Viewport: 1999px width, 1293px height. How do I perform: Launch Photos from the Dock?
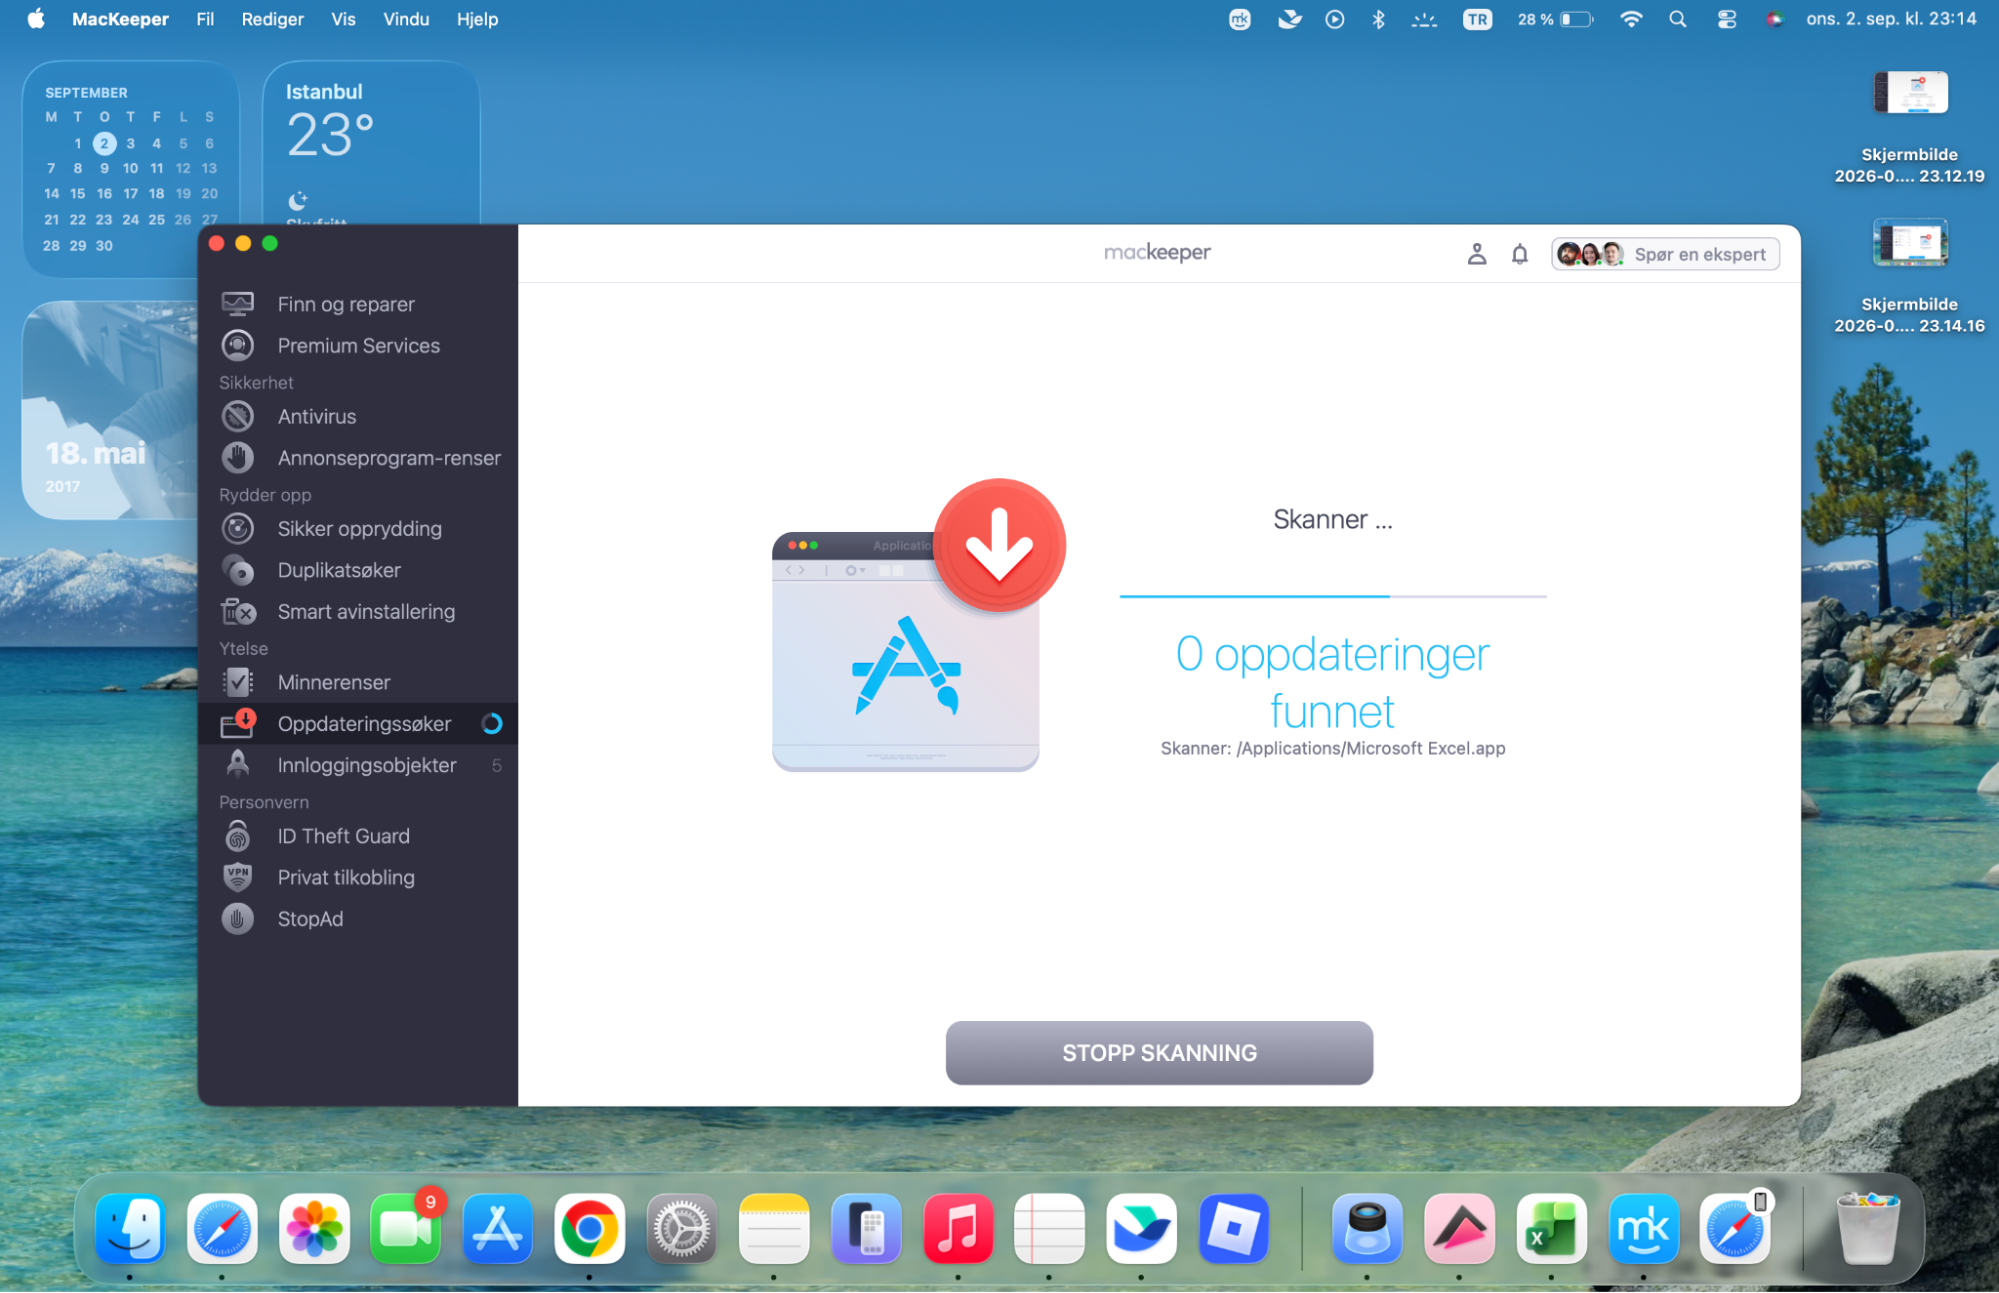pos(314,1228)
